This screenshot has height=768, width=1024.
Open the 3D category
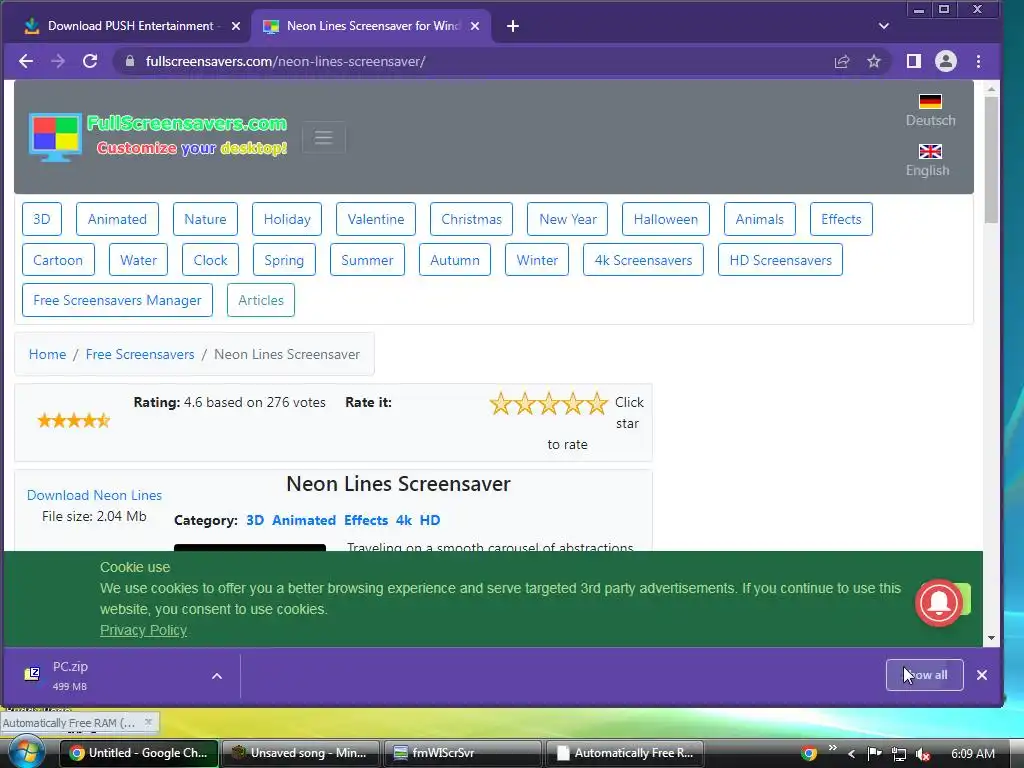point(42,219)
